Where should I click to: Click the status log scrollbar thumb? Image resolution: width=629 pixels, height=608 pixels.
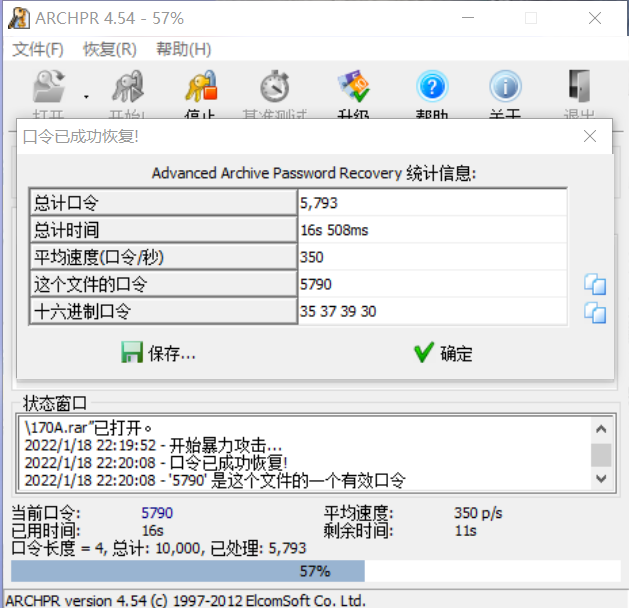click(601, 455)
